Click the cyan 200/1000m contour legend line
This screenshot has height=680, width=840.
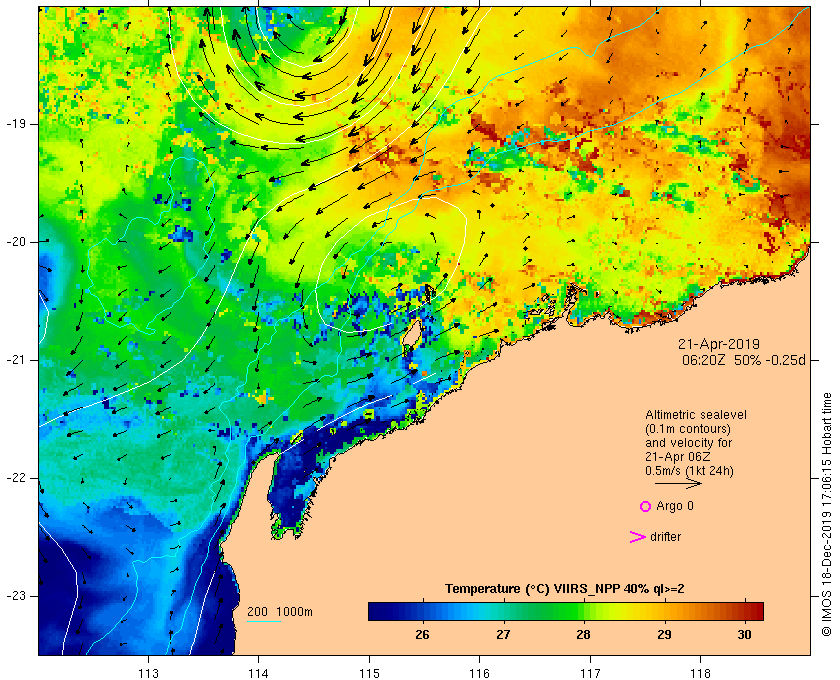tap(264, 622)
